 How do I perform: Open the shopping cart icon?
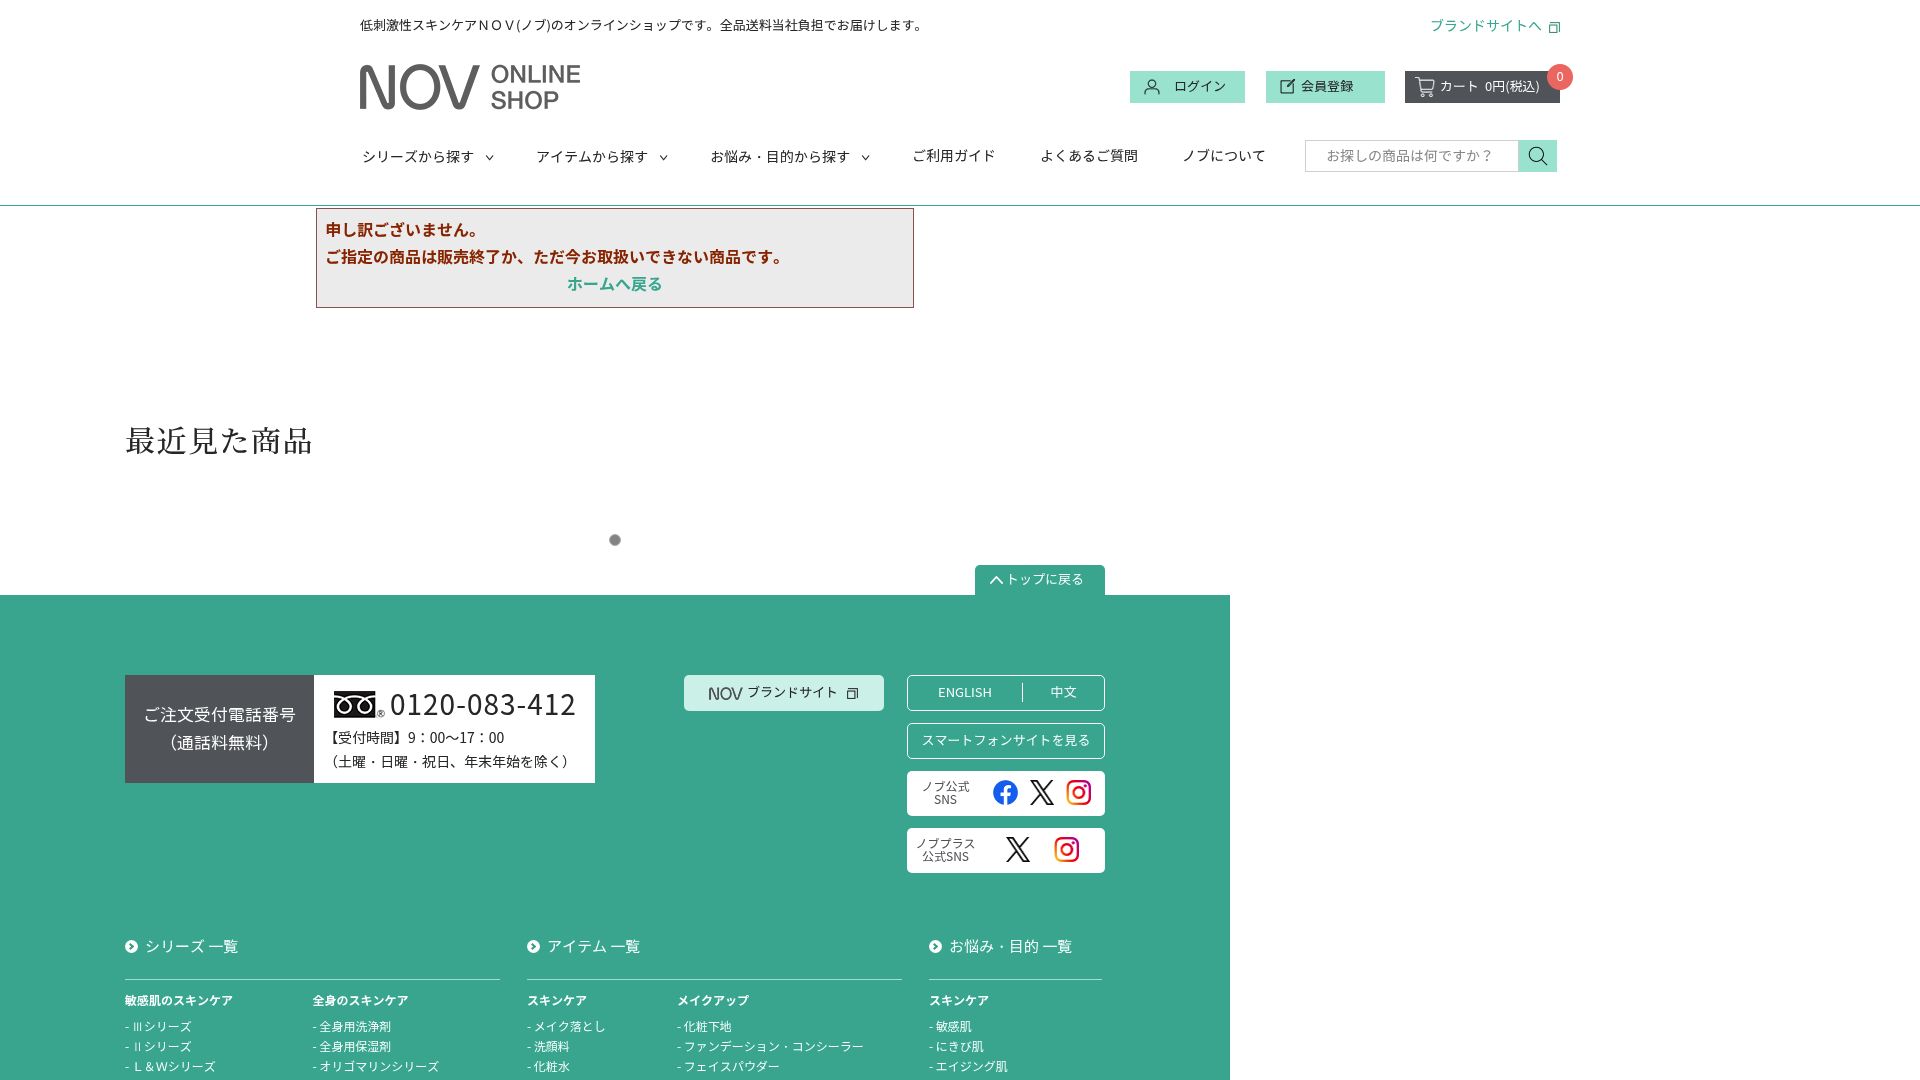point(1425,87)
